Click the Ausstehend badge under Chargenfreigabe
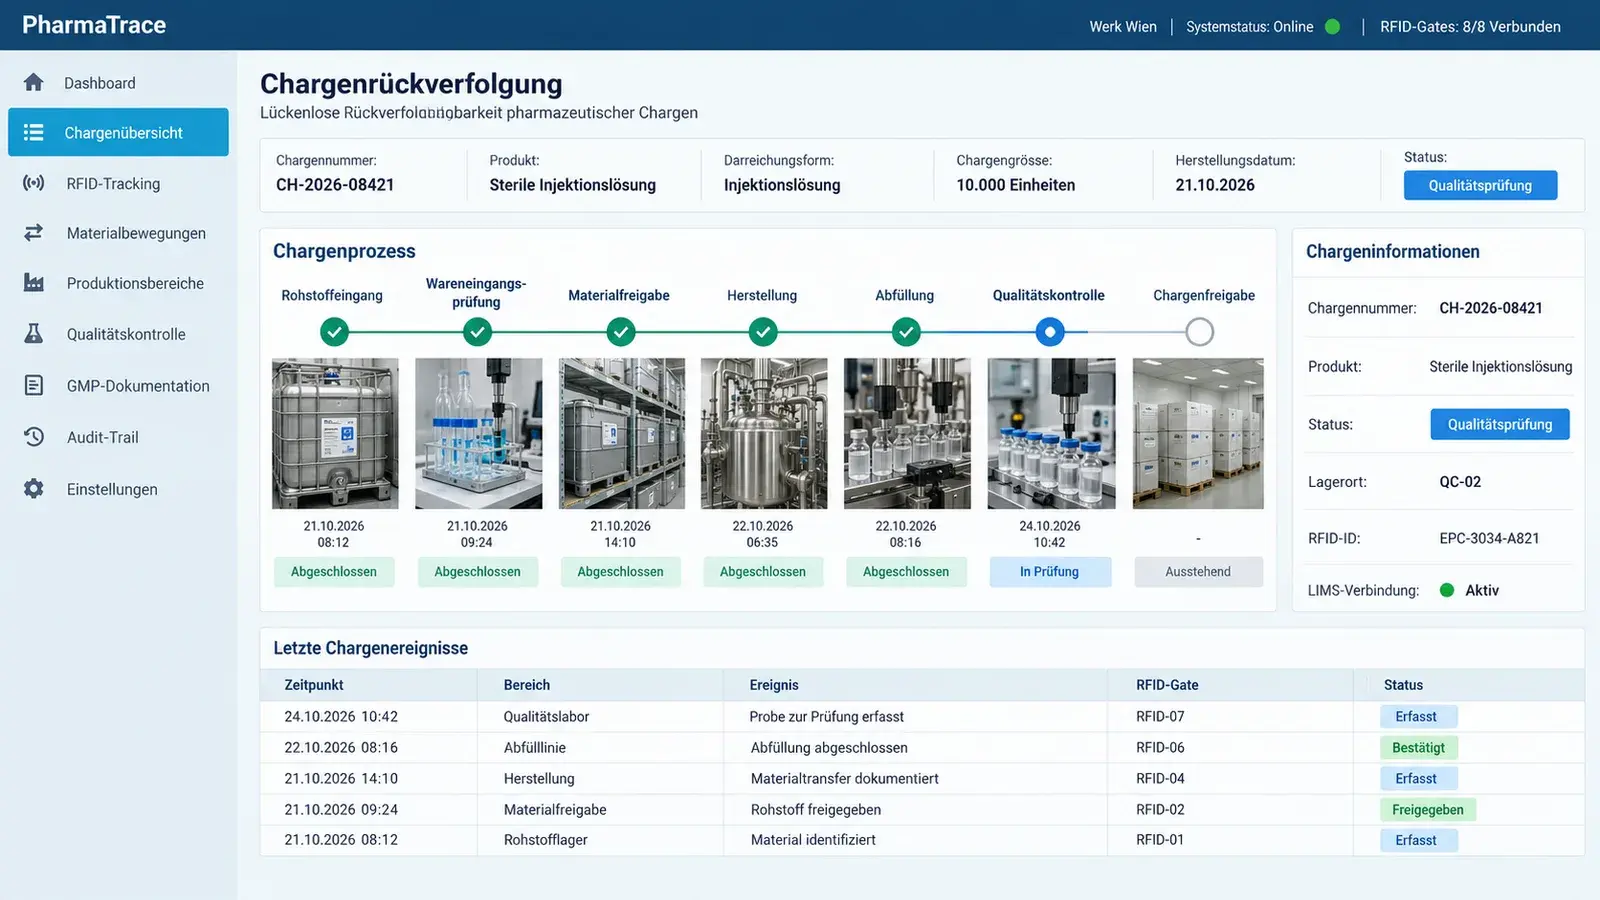This screenshot has width=1600, height=900. [x=1198, y=572]
